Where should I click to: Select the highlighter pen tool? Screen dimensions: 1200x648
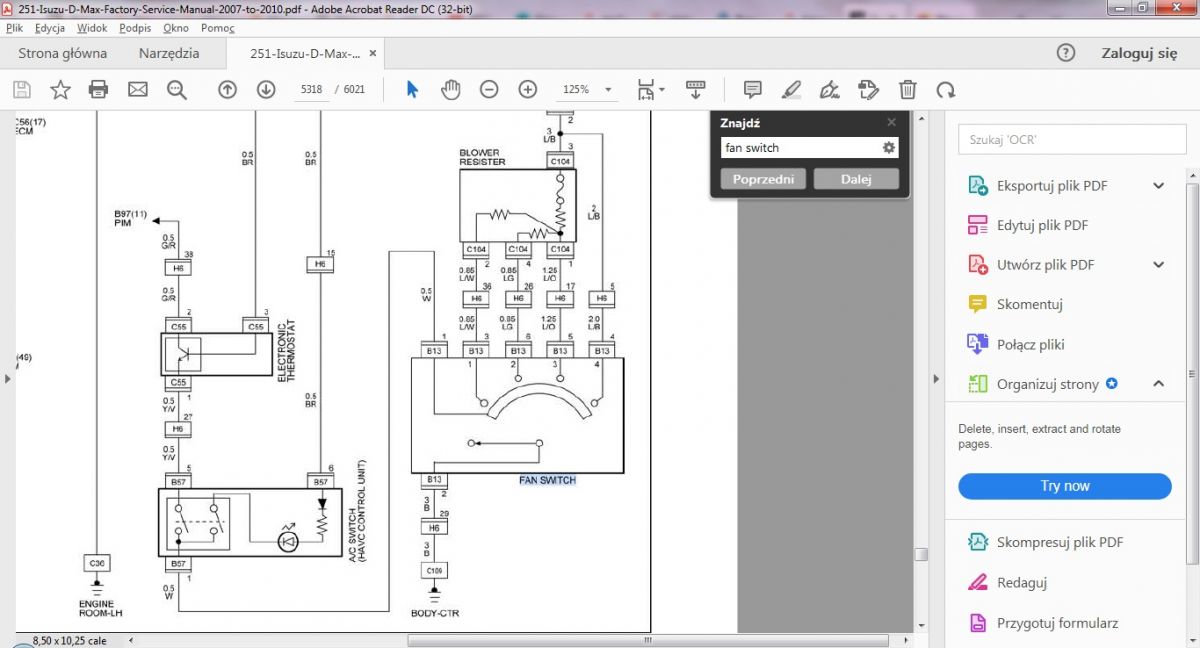coord(791,90)
